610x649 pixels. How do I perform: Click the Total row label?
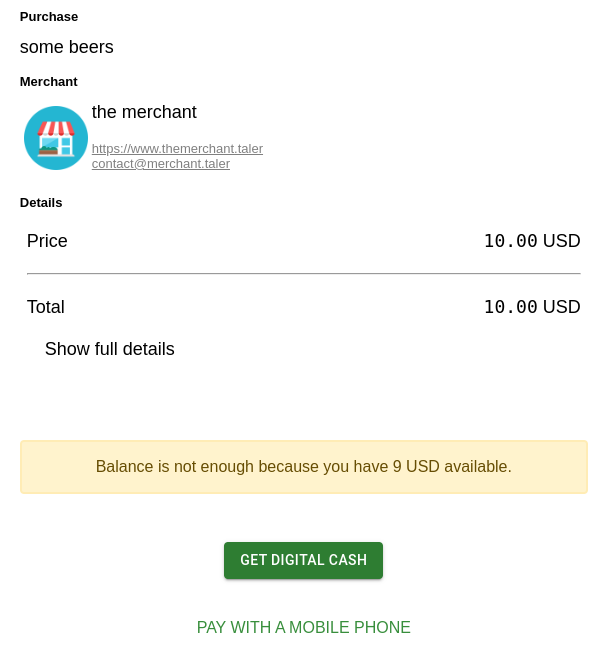[46, 307]
